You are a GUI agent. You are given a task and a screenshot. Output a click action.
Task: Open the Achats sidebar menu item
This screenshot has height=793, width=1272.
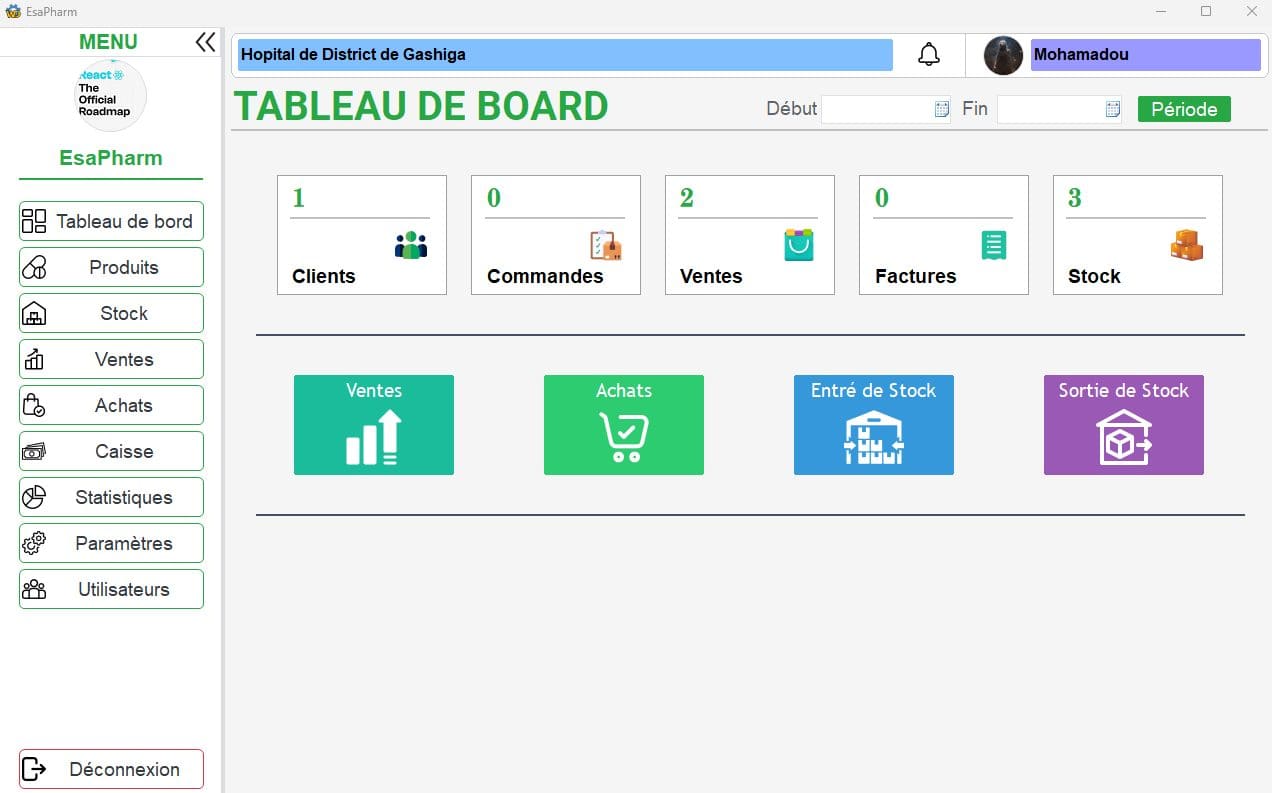point(111,405)
